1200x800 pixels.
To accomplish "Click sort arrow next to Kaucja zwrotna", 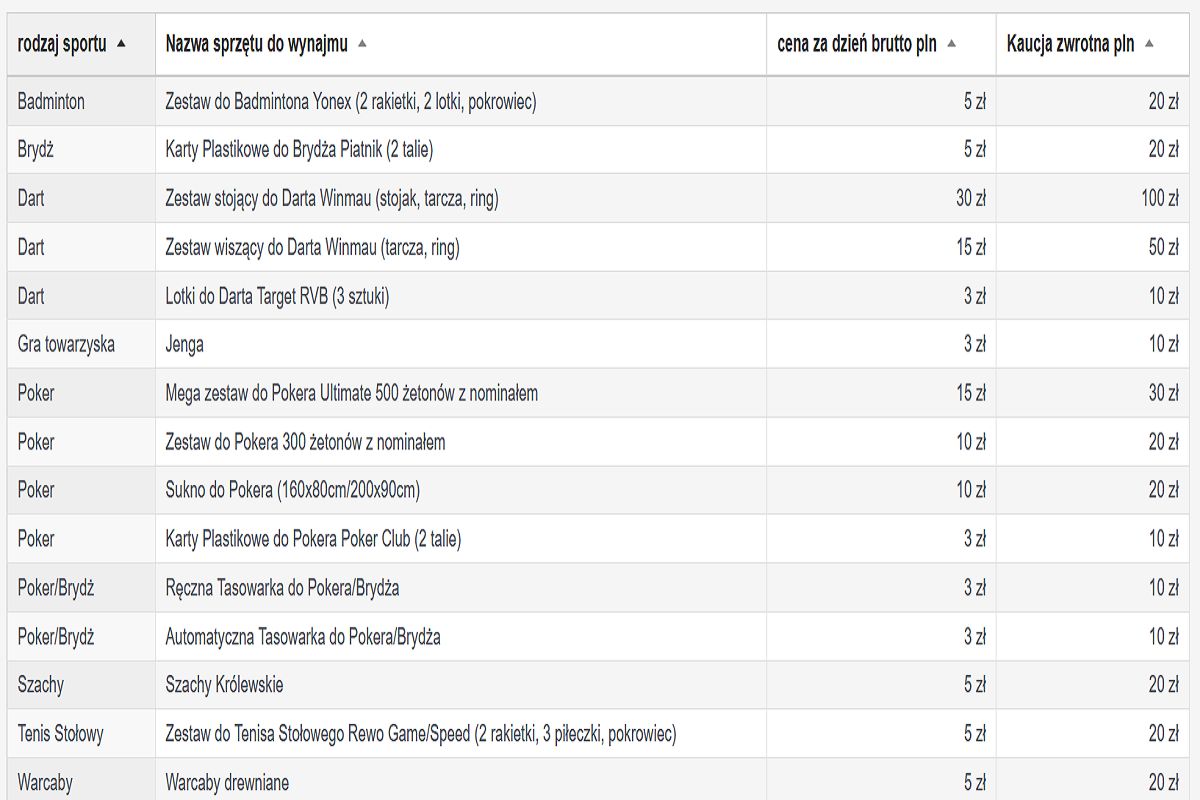I will [1149, 44].
